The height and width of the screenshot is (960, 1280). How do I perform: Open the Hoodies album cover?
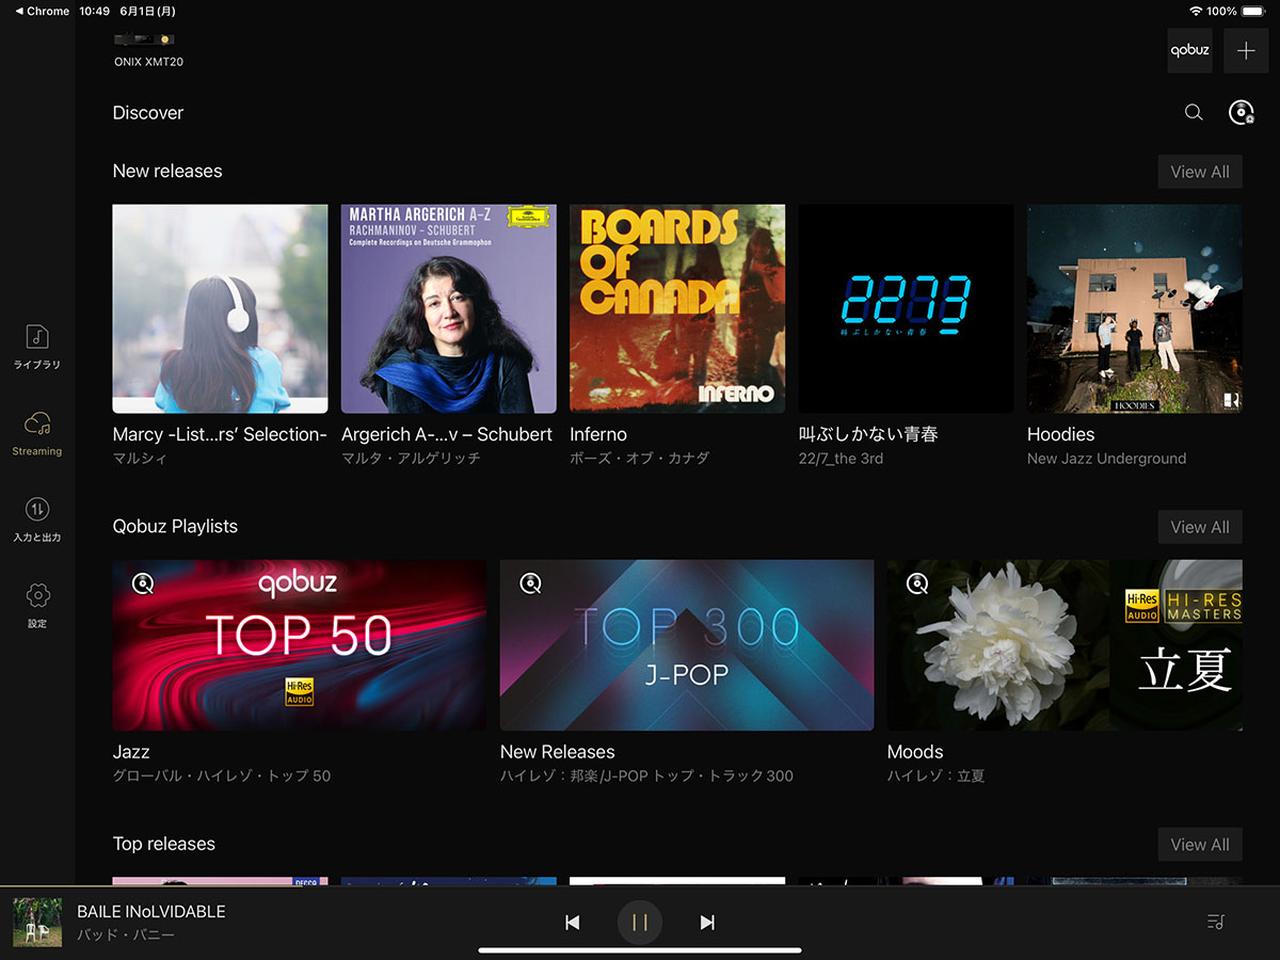click(x=1135, y=309)
